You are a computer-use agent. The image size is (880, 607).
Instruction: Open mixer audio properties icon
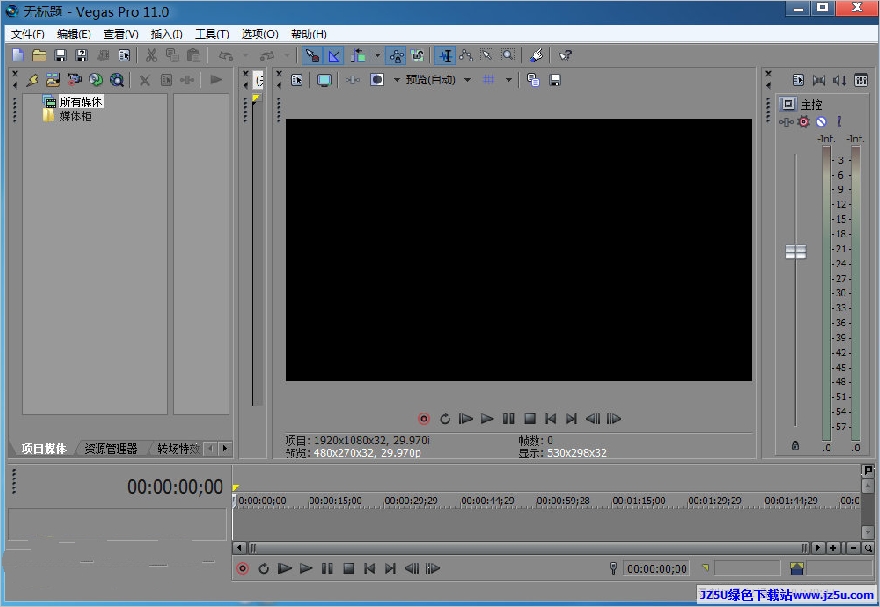(798, 80)
